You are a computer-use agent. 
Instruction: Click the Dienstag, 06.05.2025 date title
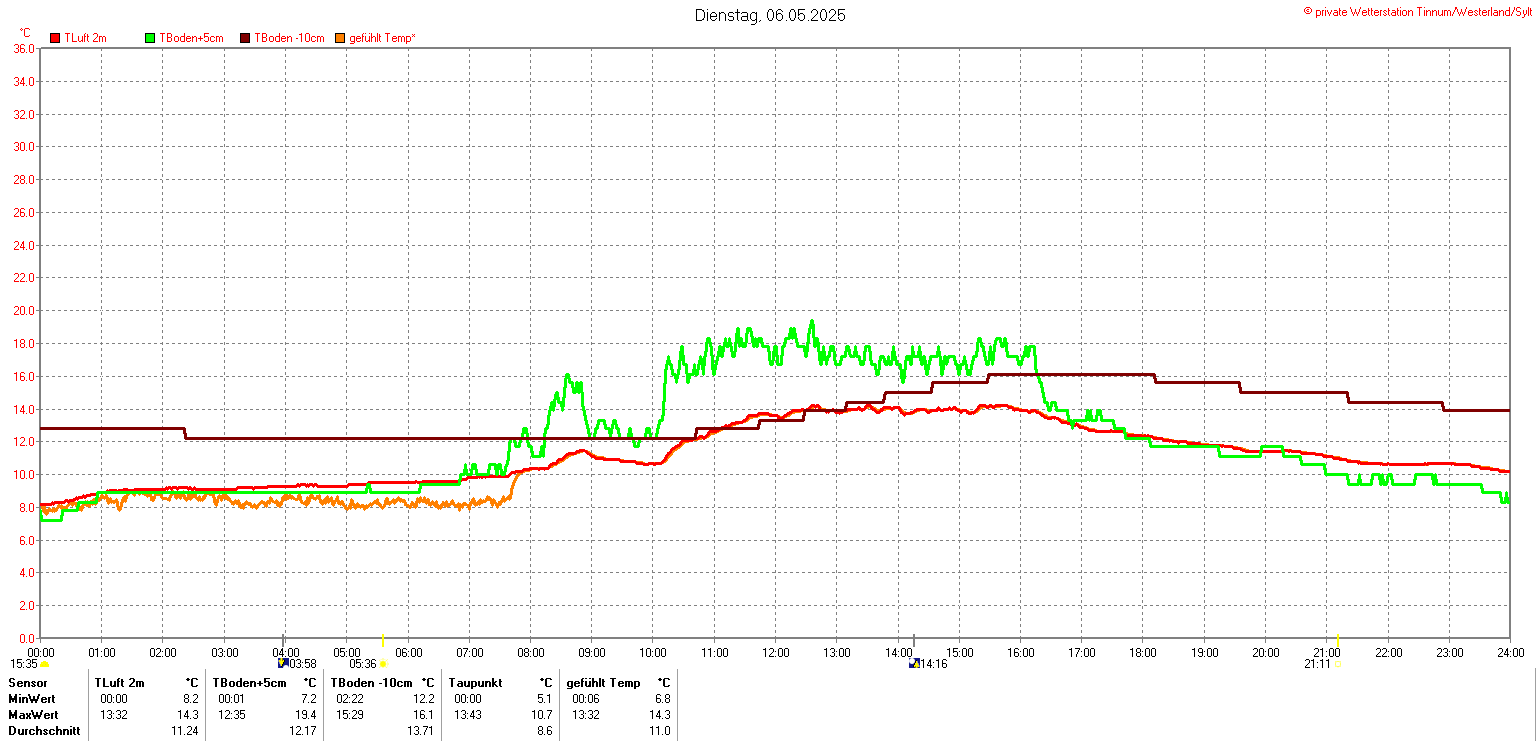tap(770, 15)
